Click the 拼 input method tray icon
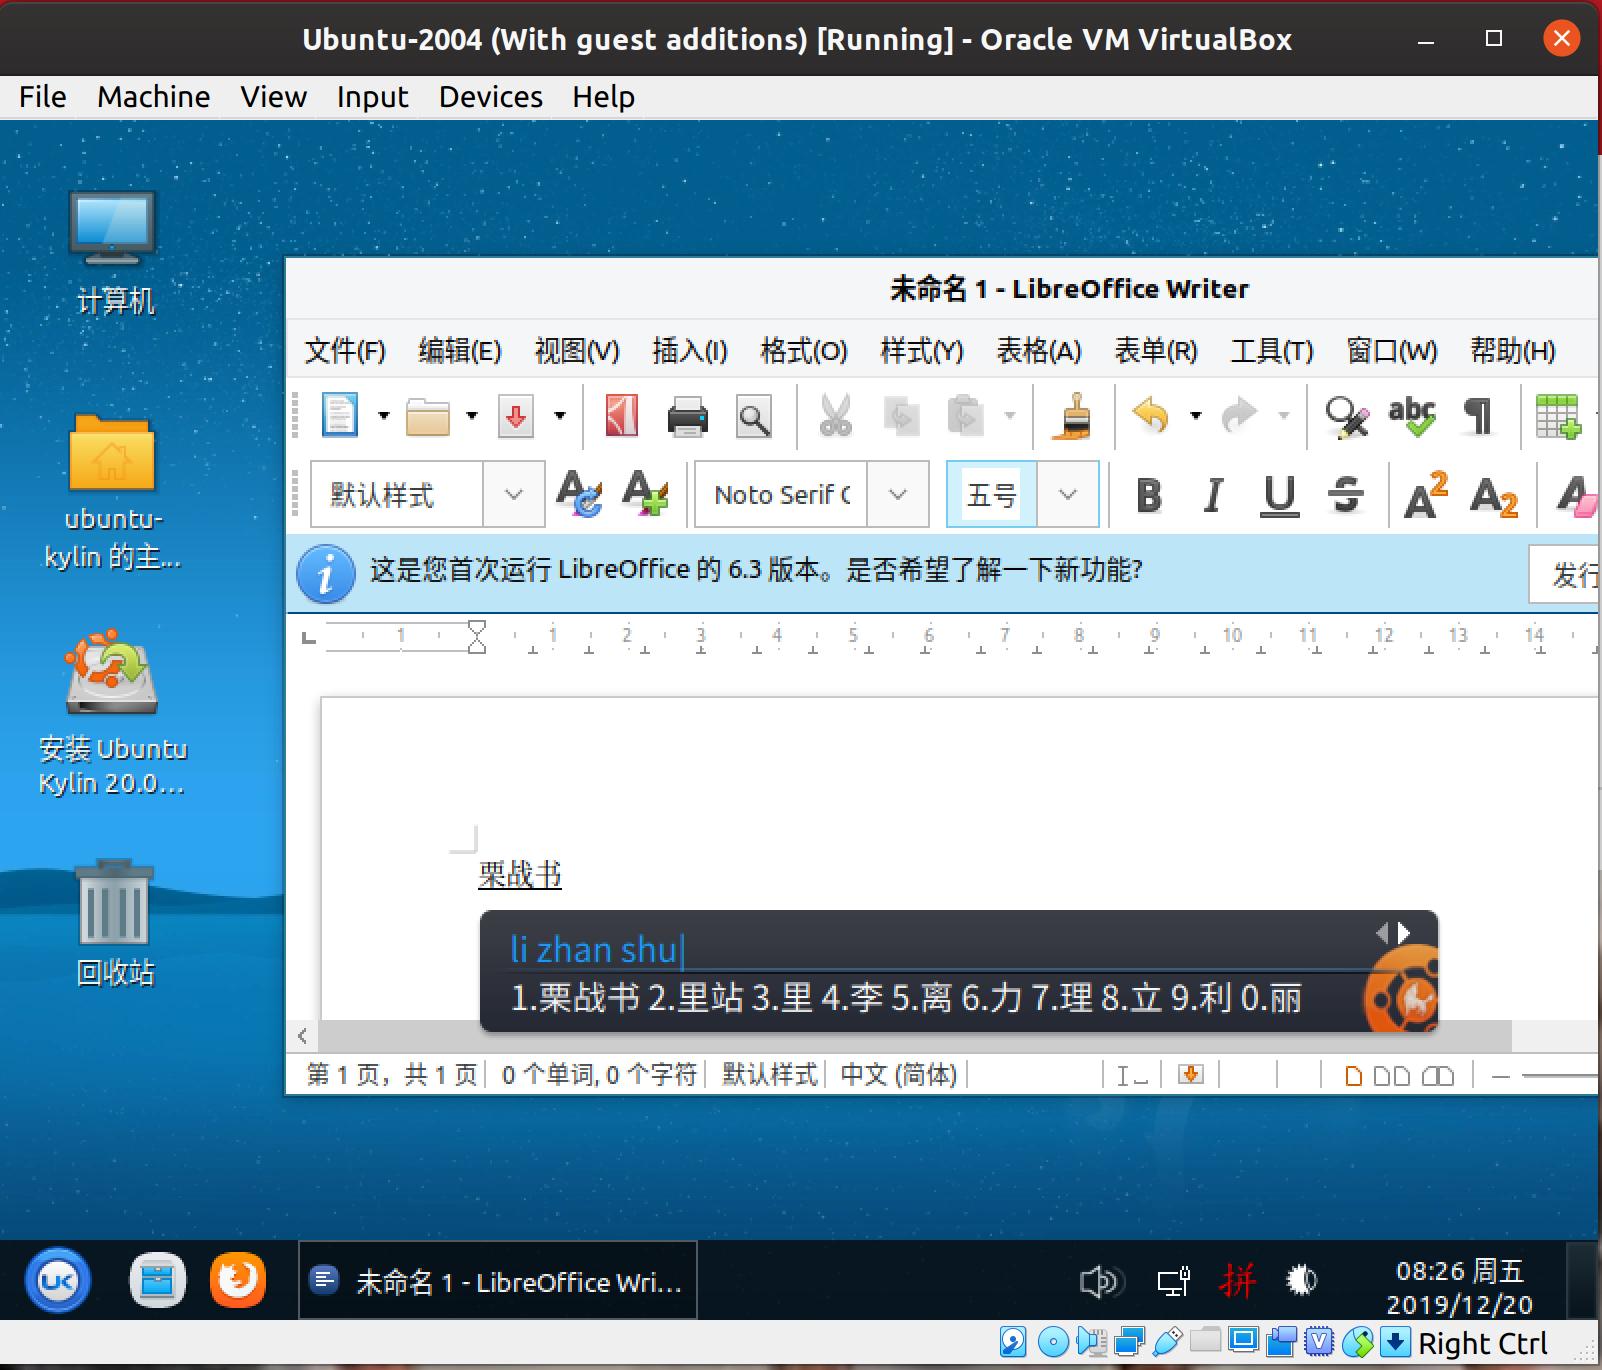 (1237, 1280)
